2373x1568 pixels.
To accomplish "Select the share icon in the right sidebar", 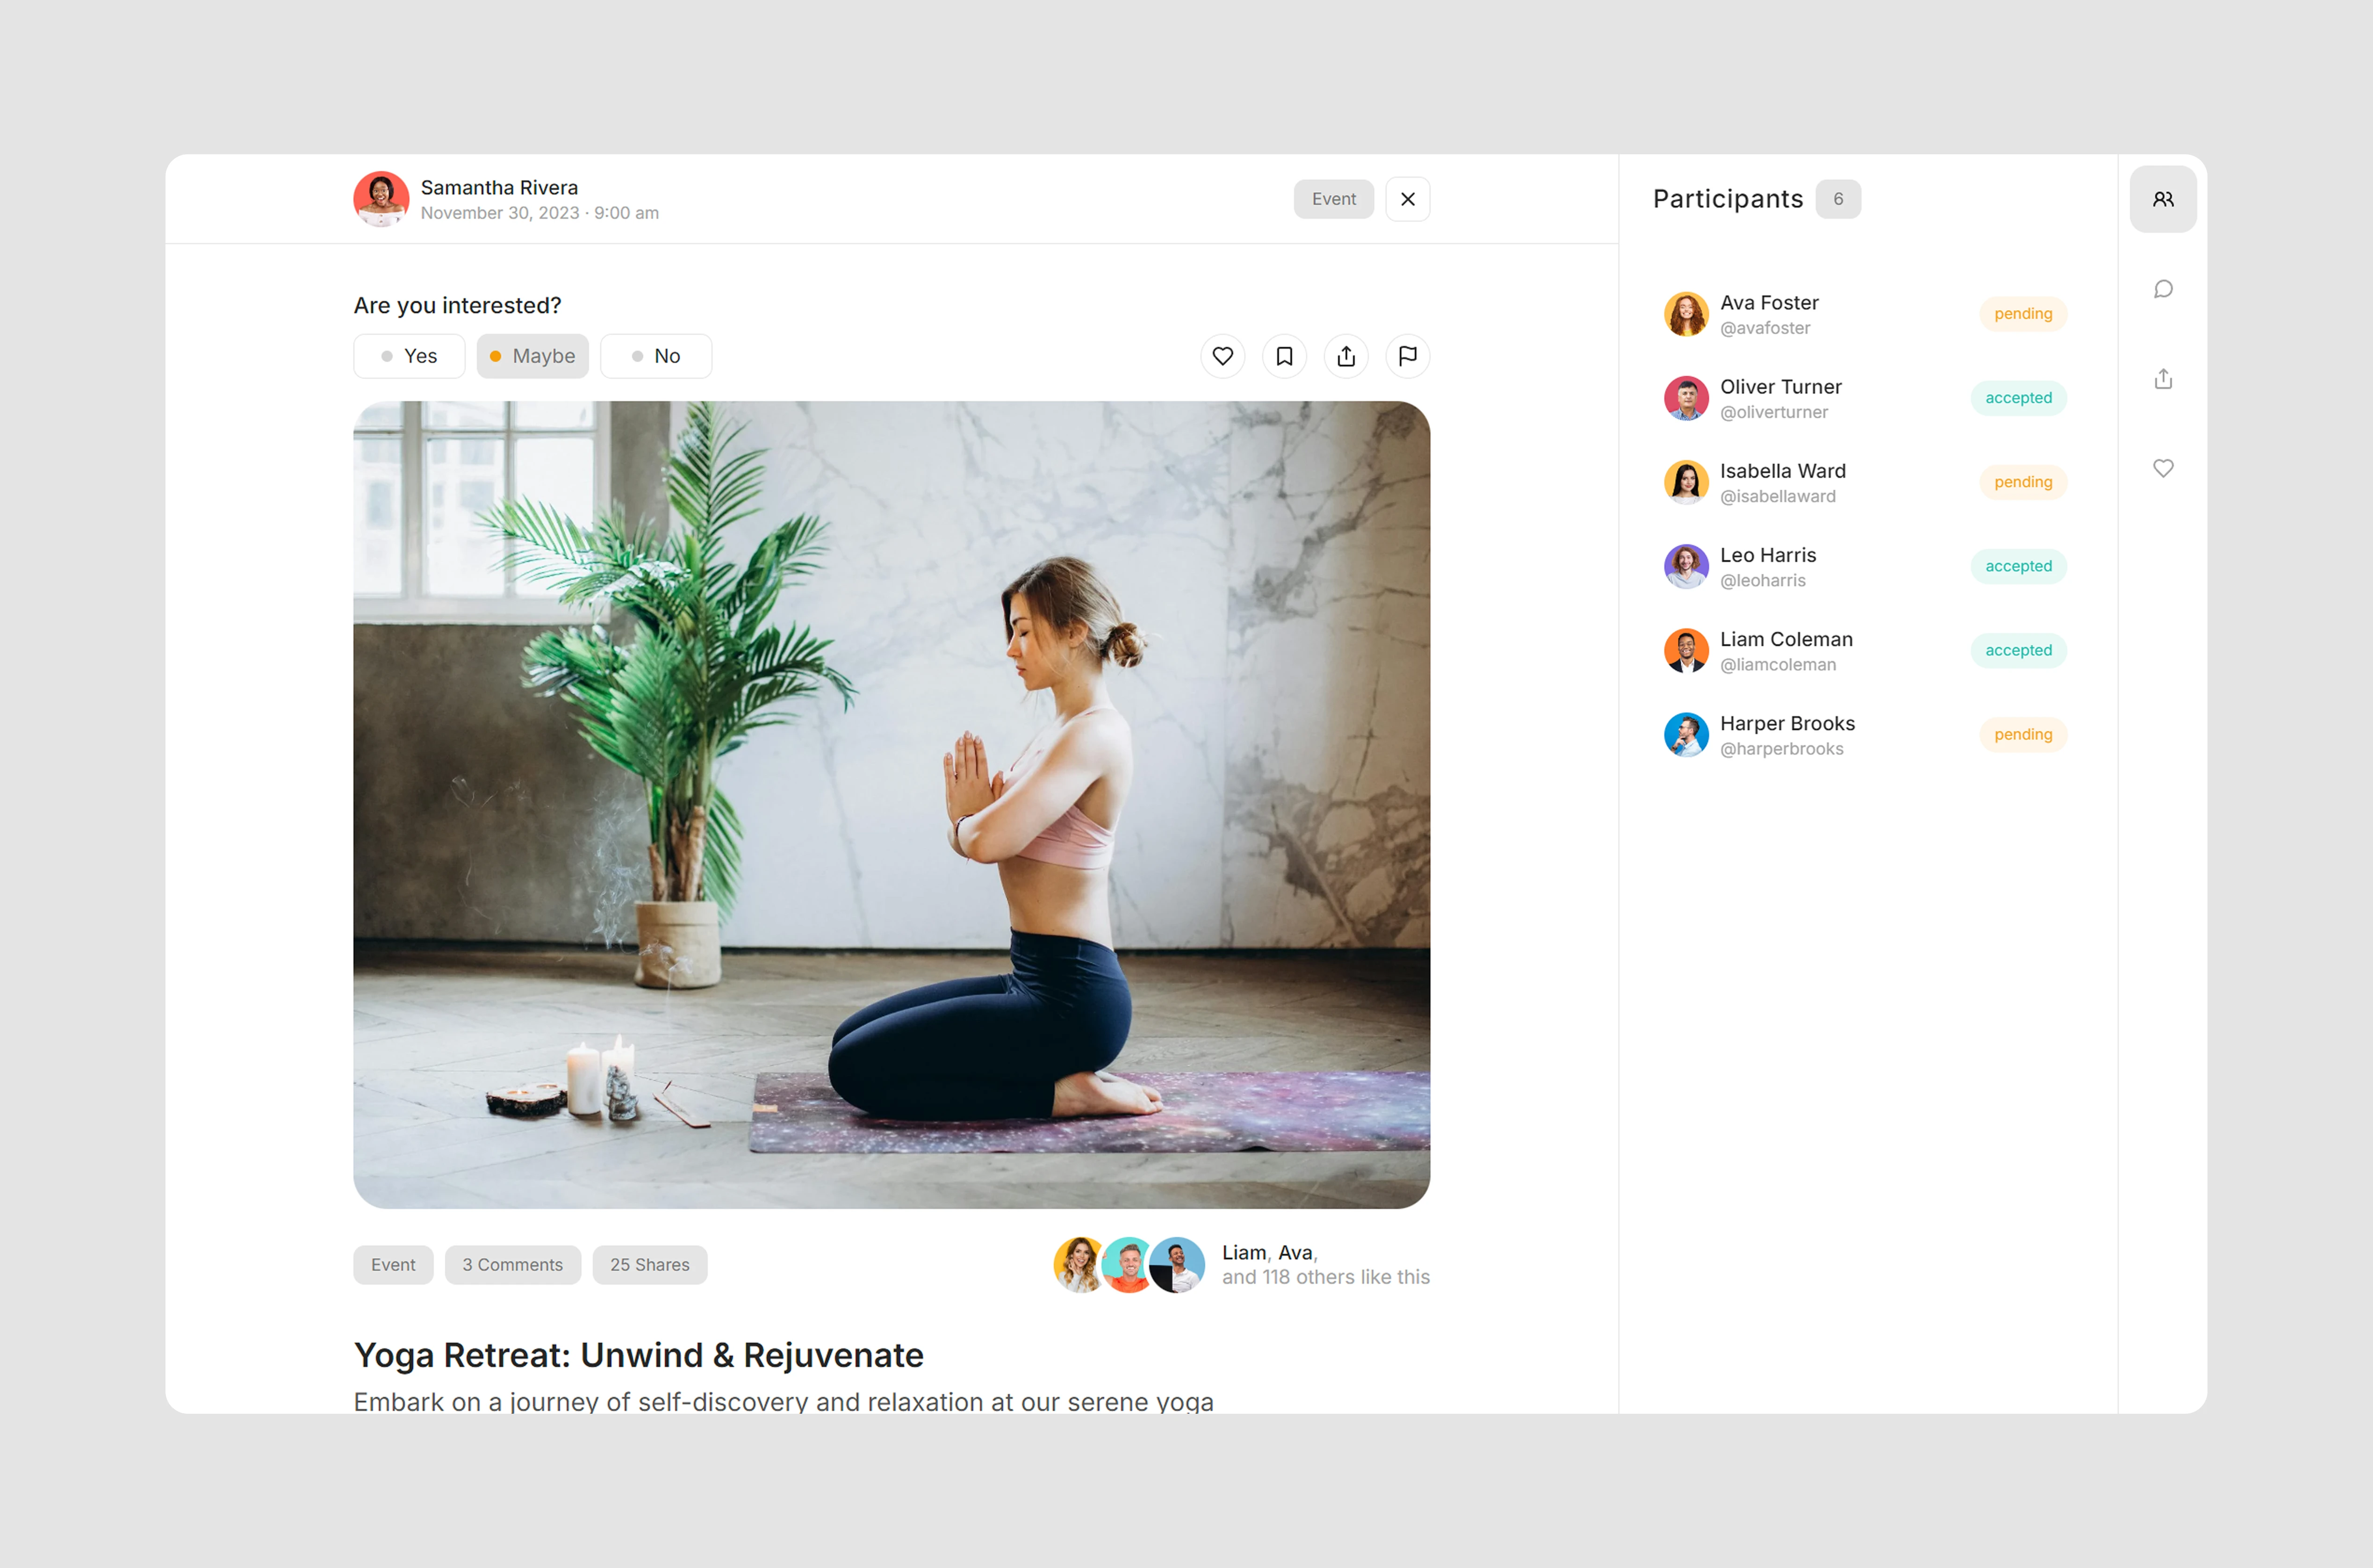I will tap(2163, 378).
